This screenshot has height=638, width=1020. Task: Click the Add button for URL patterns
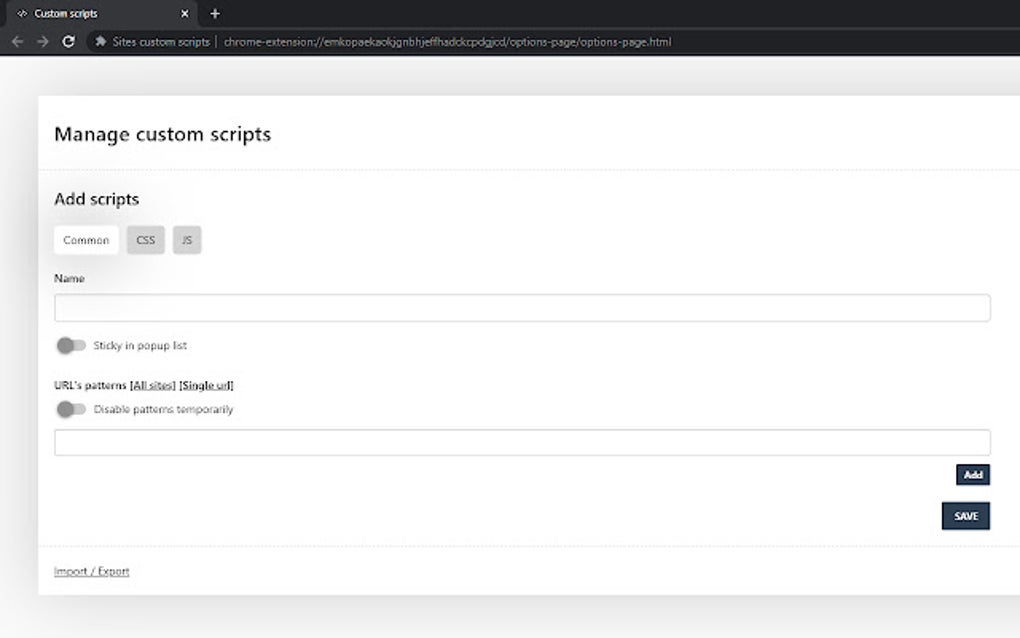coord(972,474)
